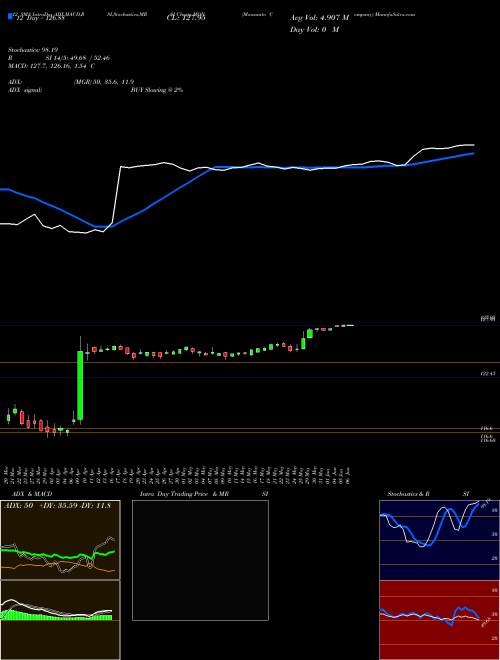500x660 pixels.
Task: Click the 'MACD: 127.7, 126.16, 1.54' line
Action: tap(51, 66)
